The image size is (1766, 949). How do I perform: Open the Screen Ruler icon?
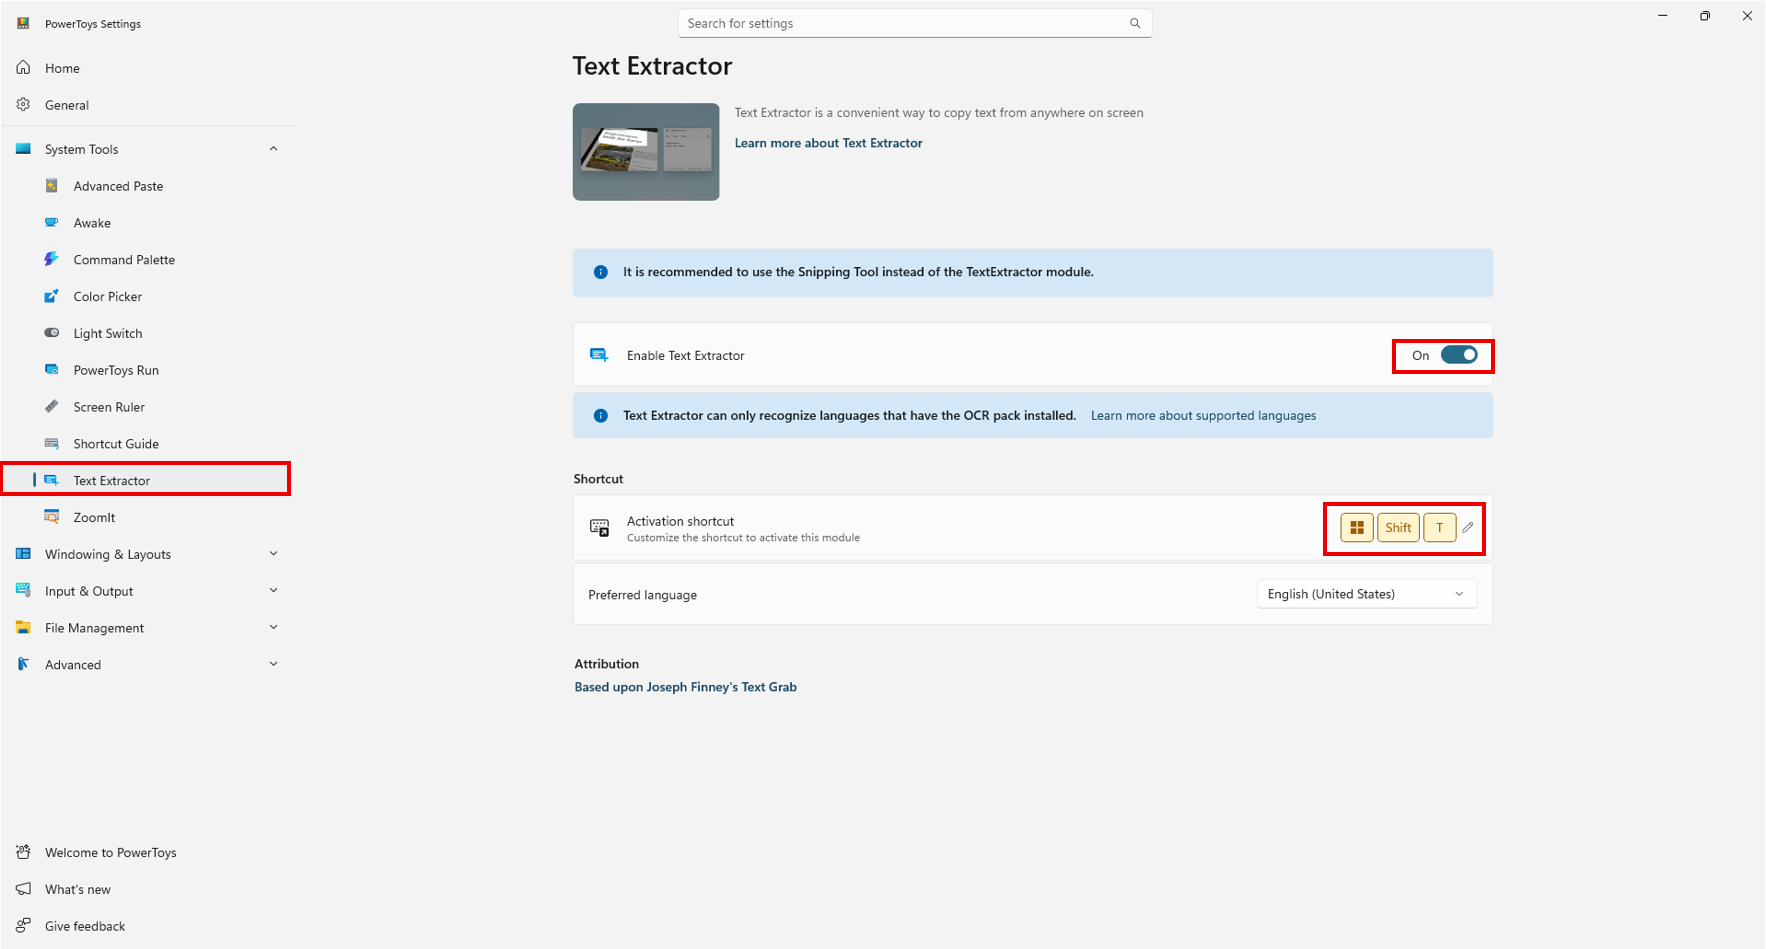point(52,407)
